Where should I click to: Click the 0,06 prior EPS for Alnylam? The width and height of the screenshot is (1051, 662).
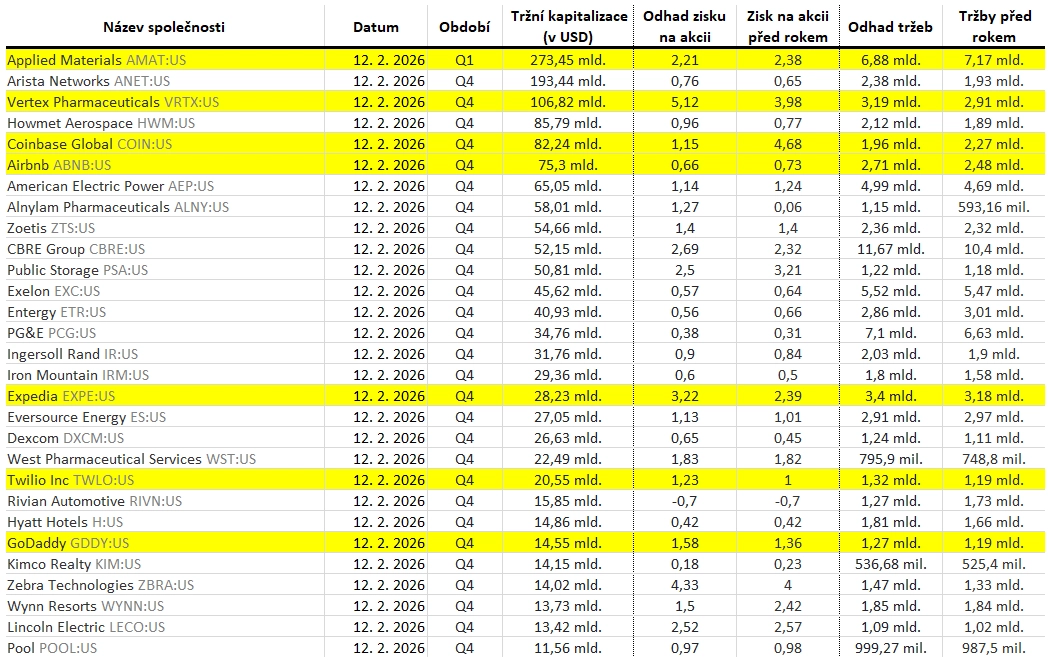coord(788,207)
